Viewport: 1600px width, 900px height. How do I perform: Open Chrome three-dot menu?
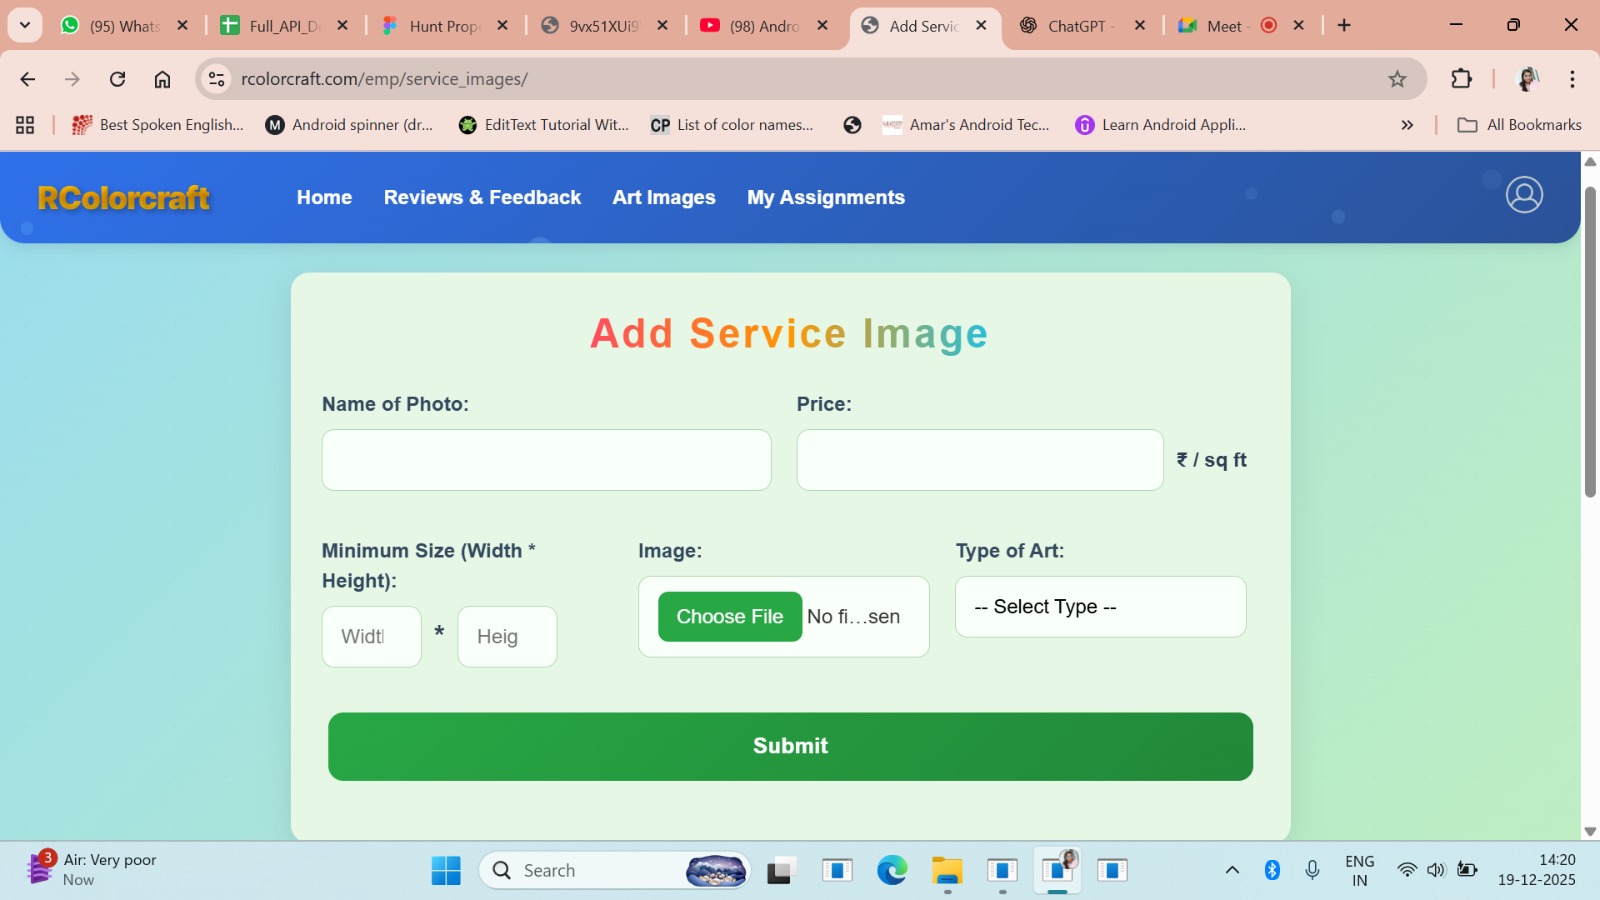[x=1572, y=79]
